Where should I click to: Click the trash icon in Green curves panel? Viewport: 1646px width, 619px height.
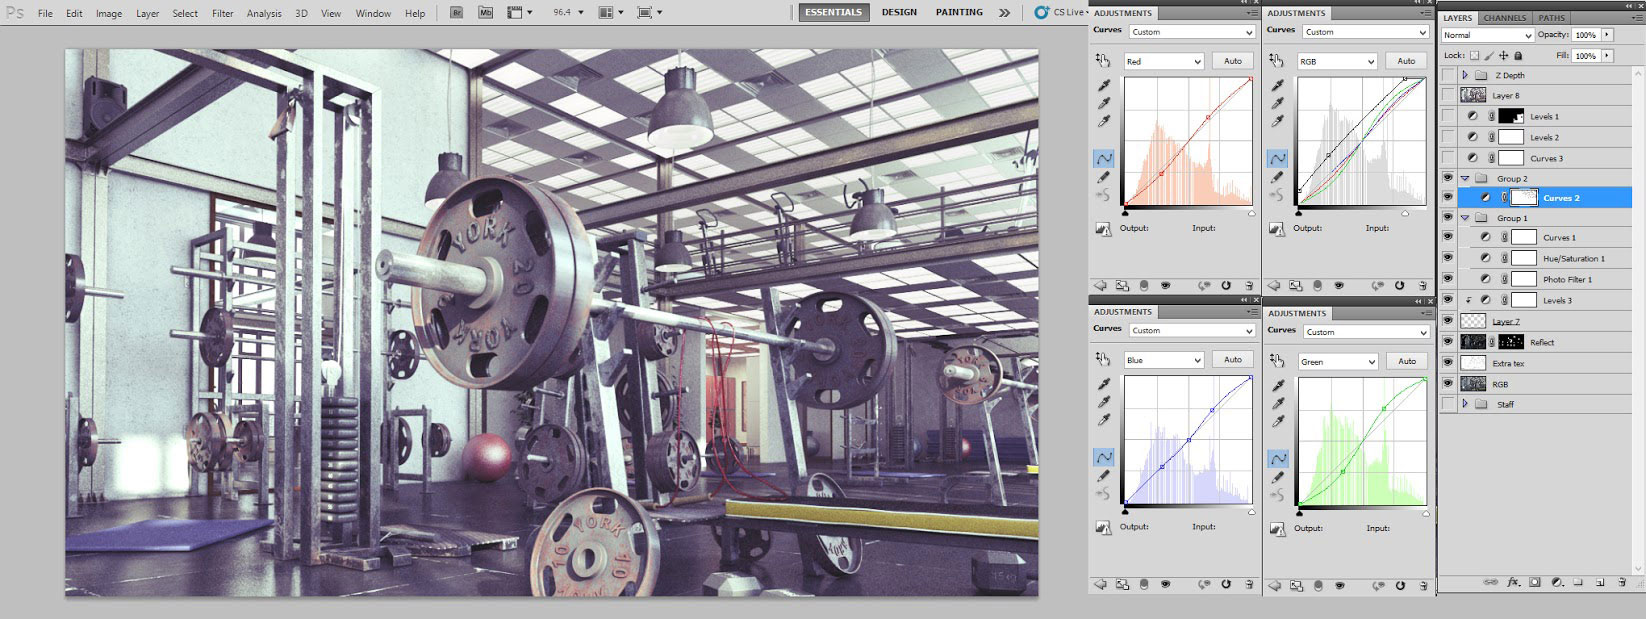tap(1421, 585)
